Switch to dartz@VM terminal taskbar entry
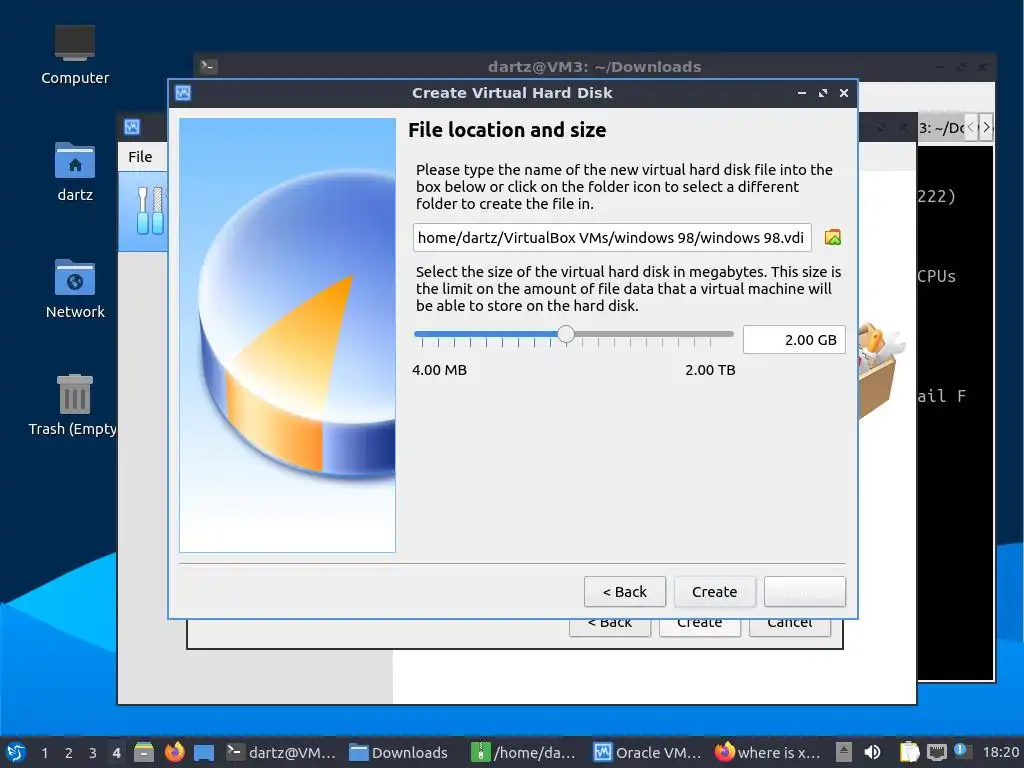The width and height of the screenshot is (1024, 768). 281,752
